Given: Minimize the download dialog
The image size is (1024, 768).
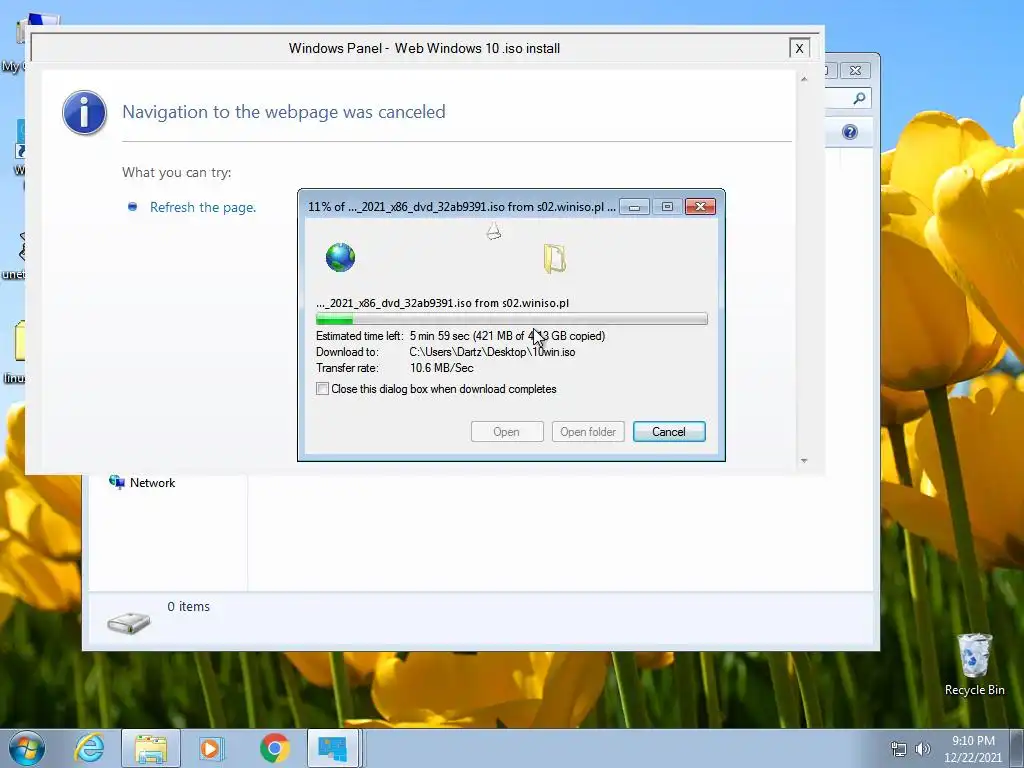Looking at the screenshot, I should pyautogui.click(x=634, y=207).
